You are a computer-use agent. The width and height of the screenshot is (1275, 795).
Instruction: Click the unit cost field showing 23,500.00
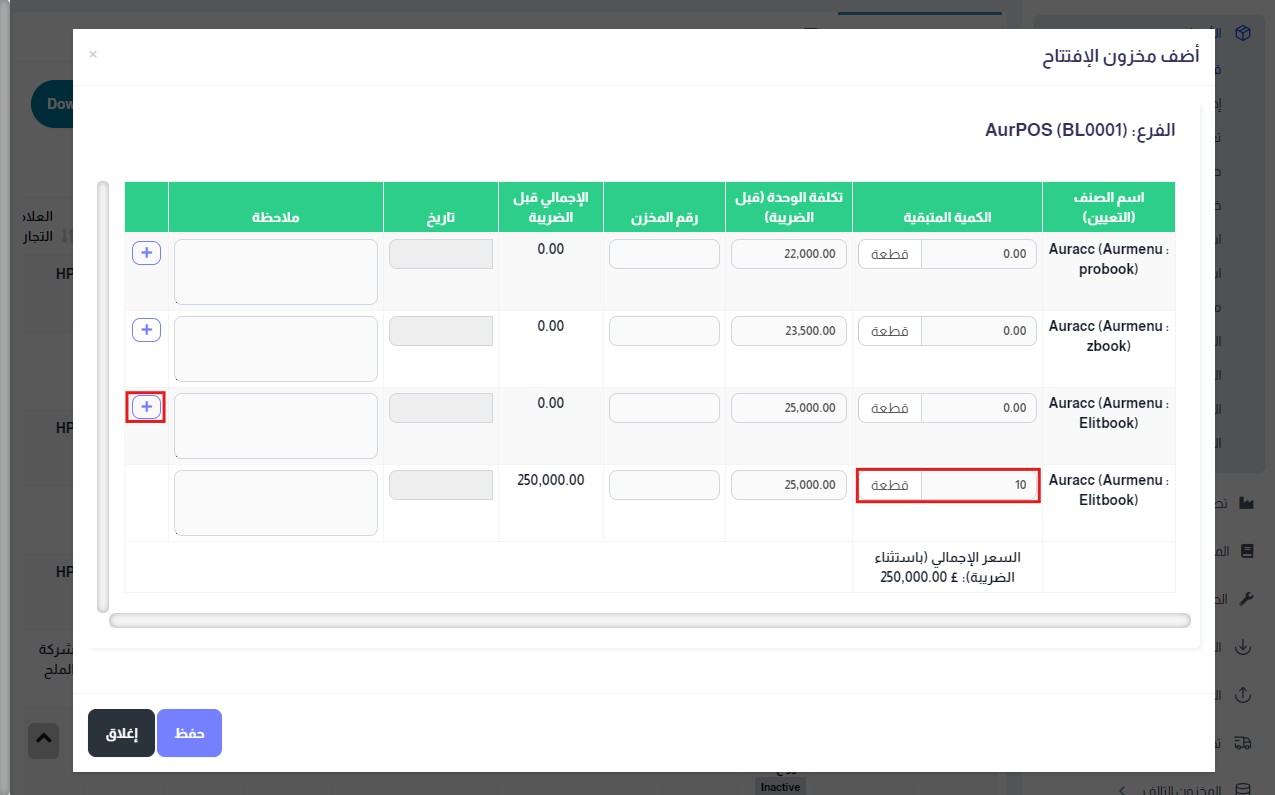(x=789, y=331)
